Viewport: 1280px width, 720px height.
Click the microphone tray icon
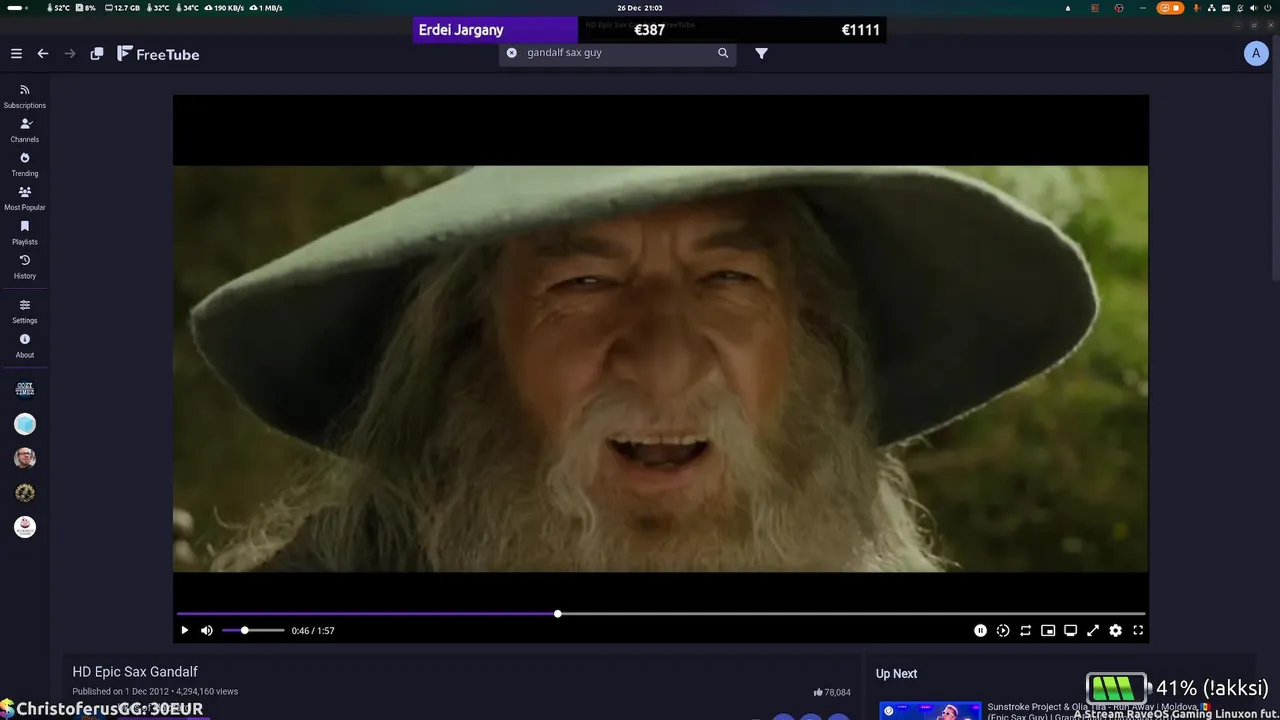point(1197,8)
